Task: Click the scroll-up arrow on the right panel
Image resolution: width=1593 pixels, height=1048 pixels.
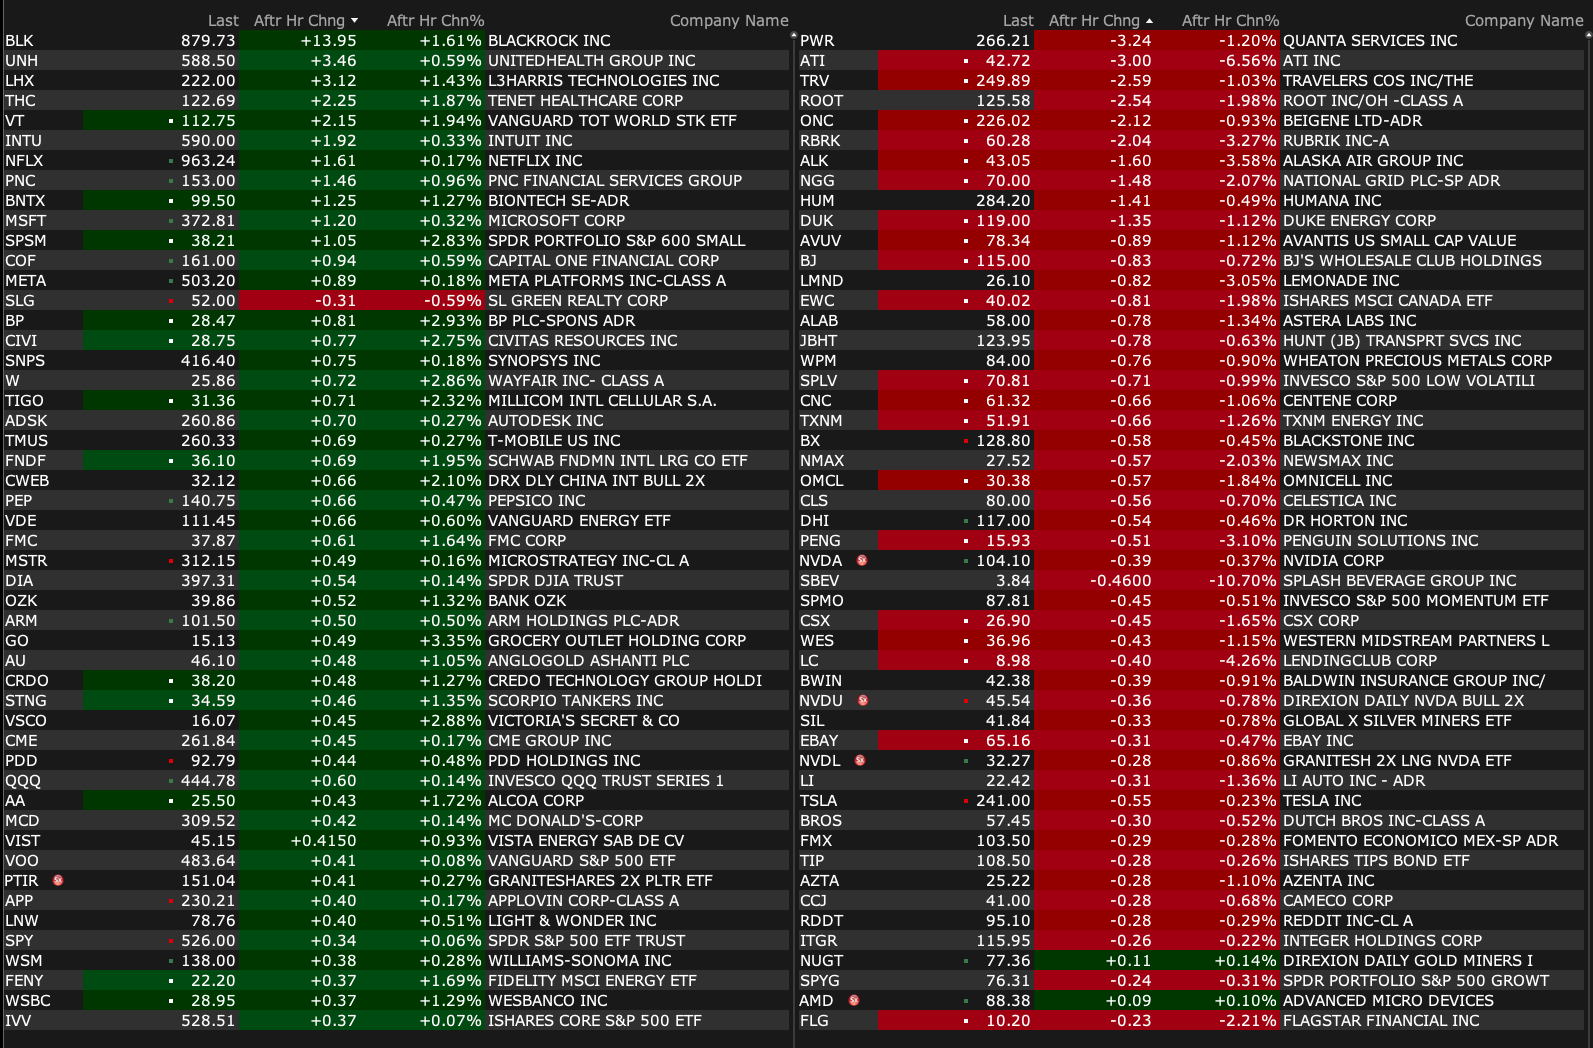Action: coord(1587,34)
